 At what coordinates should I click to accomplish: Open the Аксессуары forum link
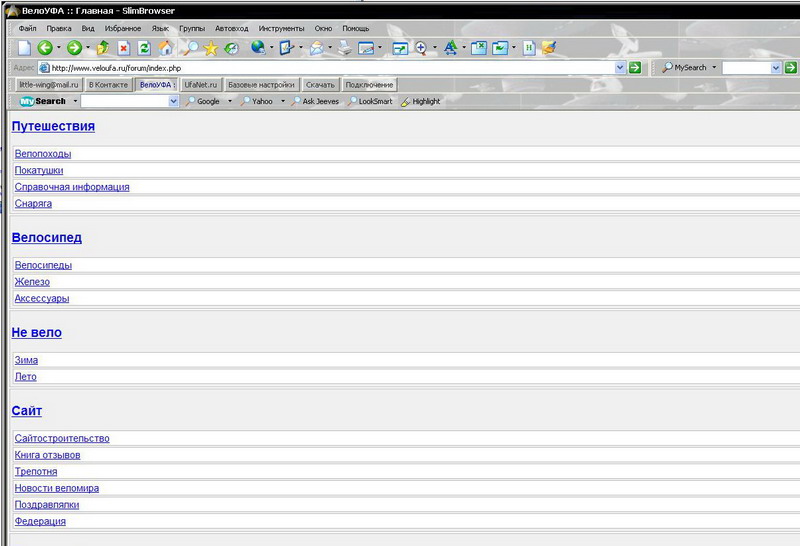click(42, 299)
